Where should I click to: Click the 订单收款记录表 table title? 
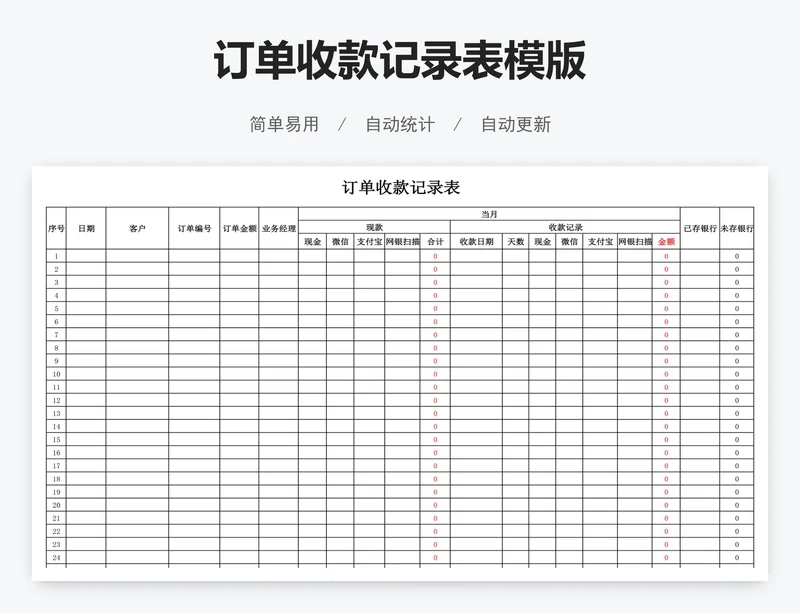[x=401, y=187]
